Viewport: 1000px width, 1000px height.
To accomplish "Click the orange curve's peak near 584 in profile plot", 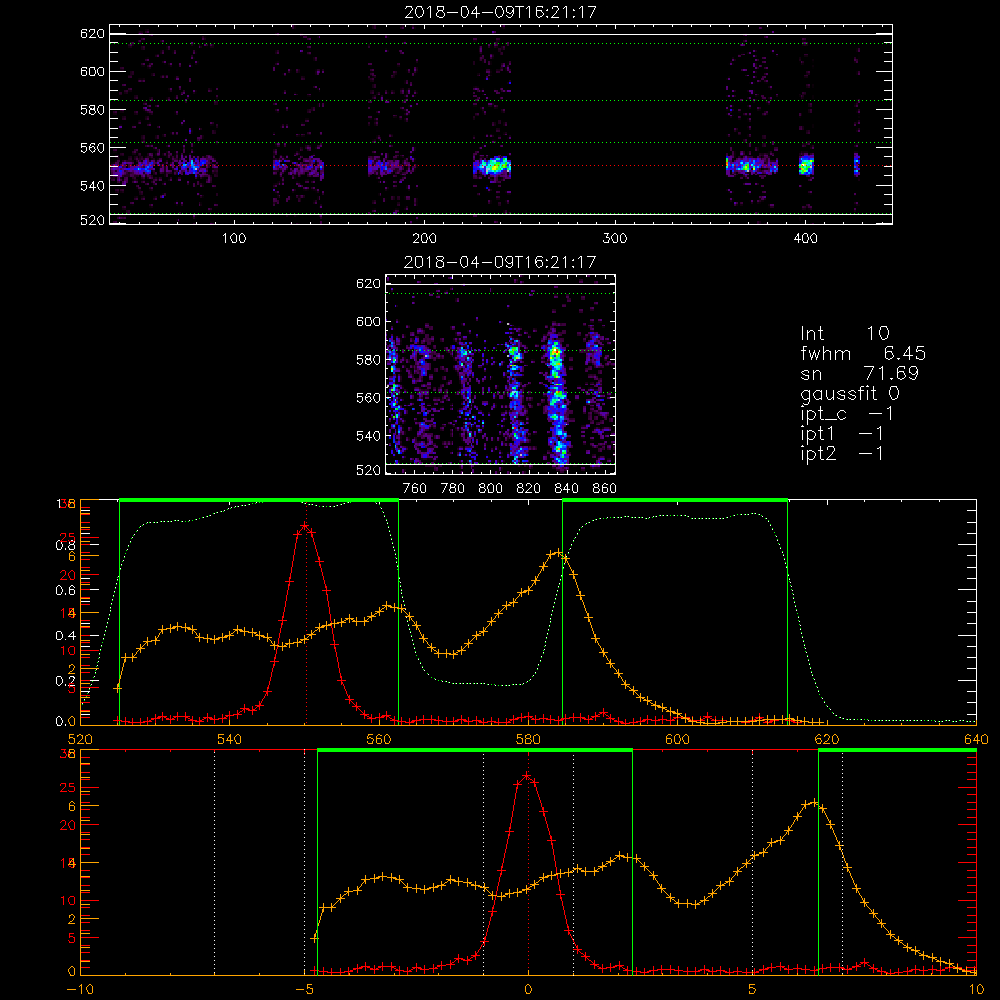I will tap(558, 553).
